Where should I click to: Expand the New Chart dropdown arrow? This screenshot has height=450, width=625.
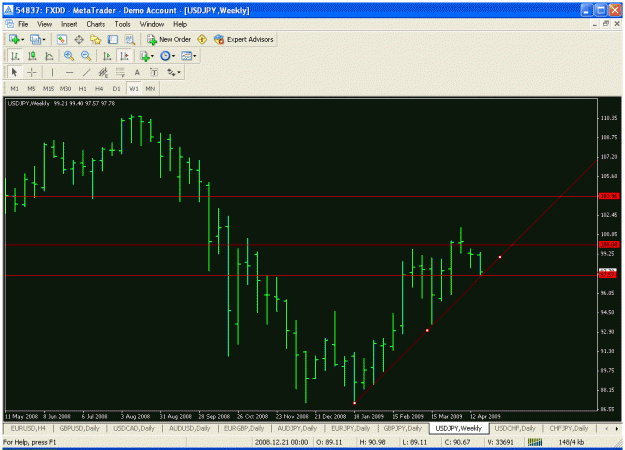(x=23, y=39)
